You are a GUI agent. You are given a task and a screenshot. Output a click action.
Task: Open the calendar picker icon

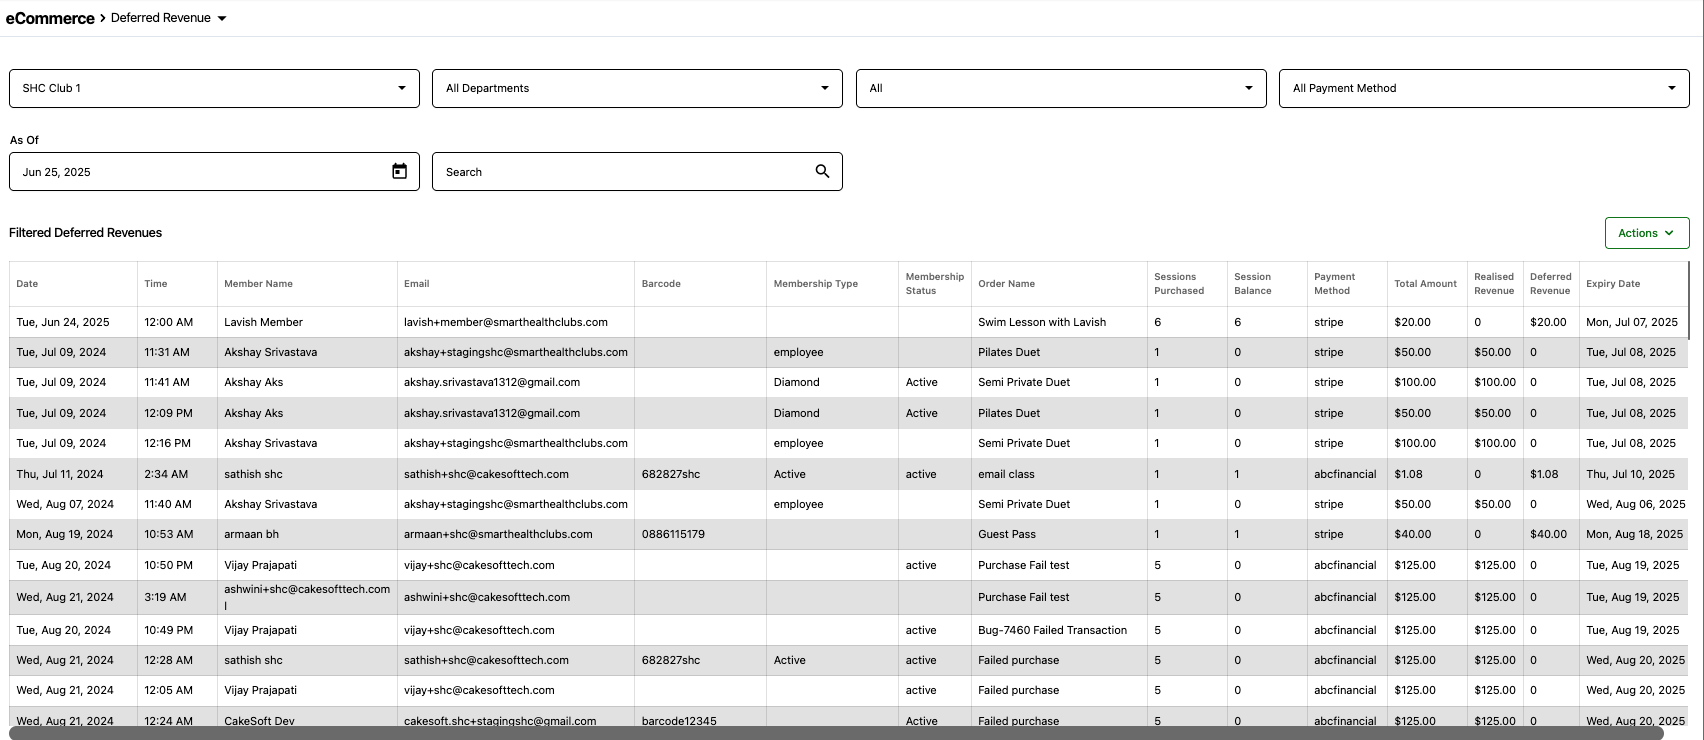coord(399,171)
